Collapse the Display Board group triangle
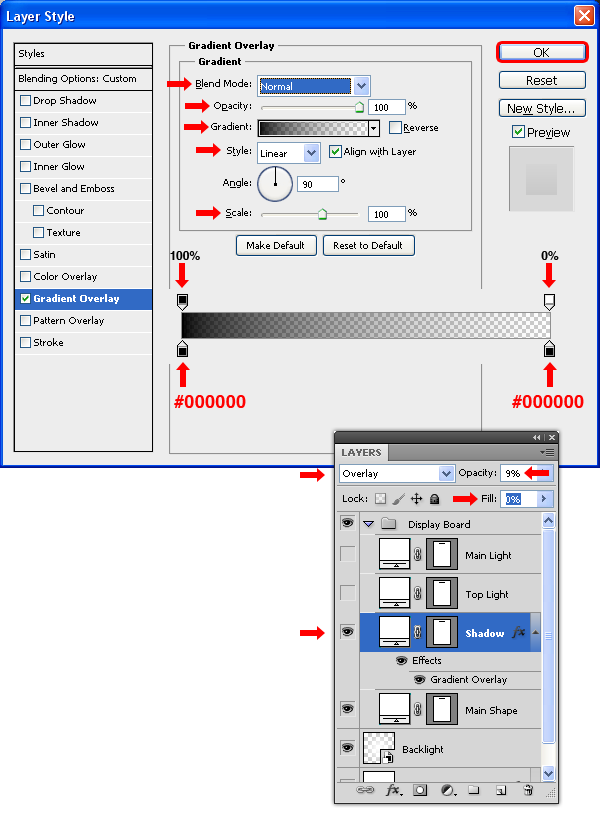Screen dimensions: 600x824 (368, 524)
